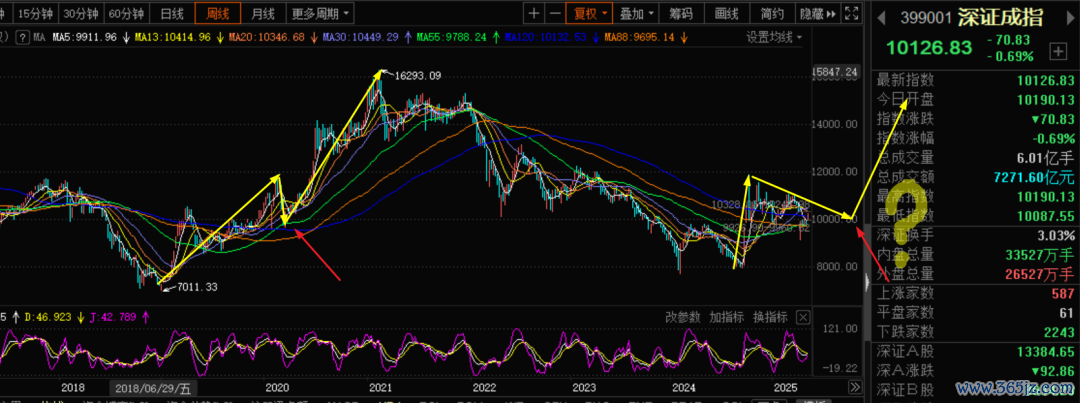
Task: Expand the 复权 adjustment dropdown
Action: 586,14
